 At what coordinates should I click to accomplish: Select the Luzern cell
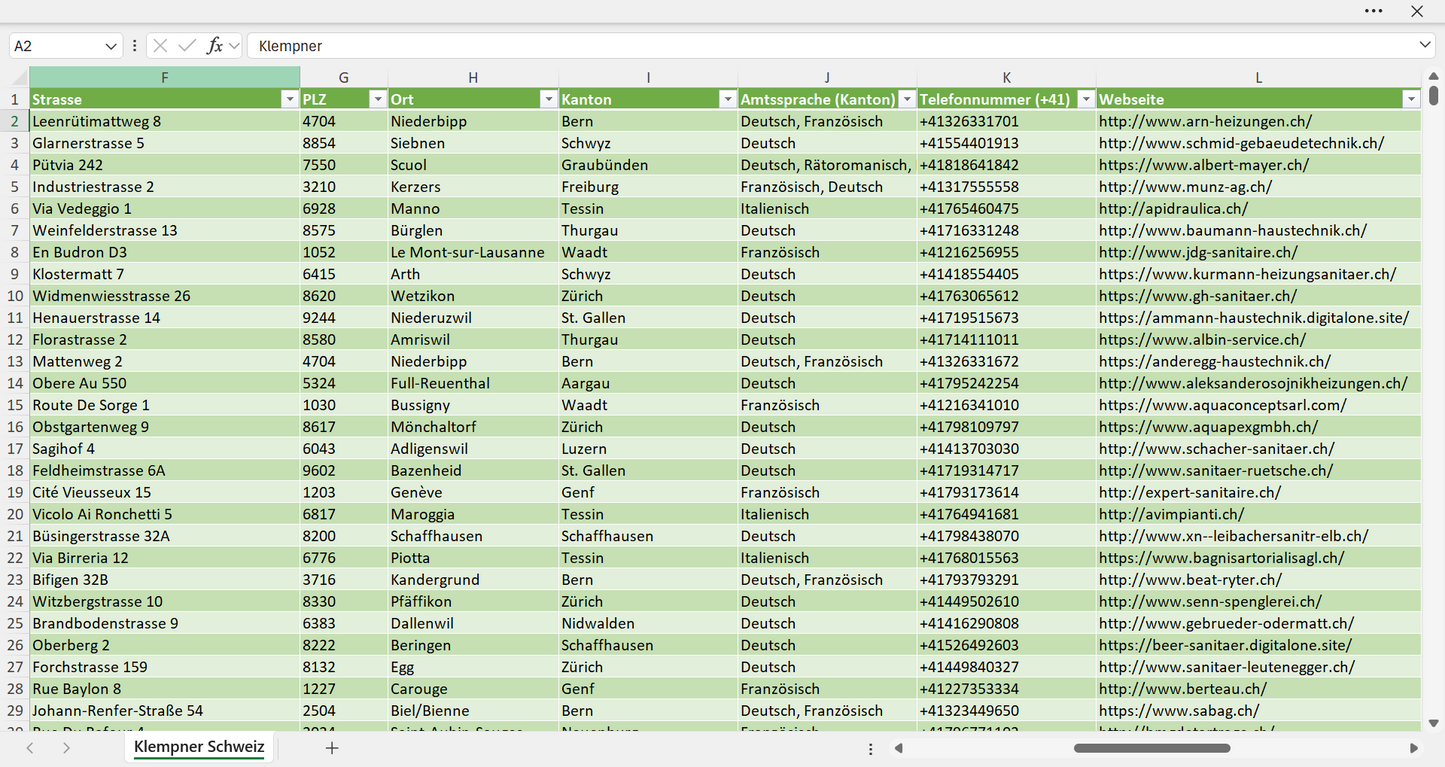(648, 449)
